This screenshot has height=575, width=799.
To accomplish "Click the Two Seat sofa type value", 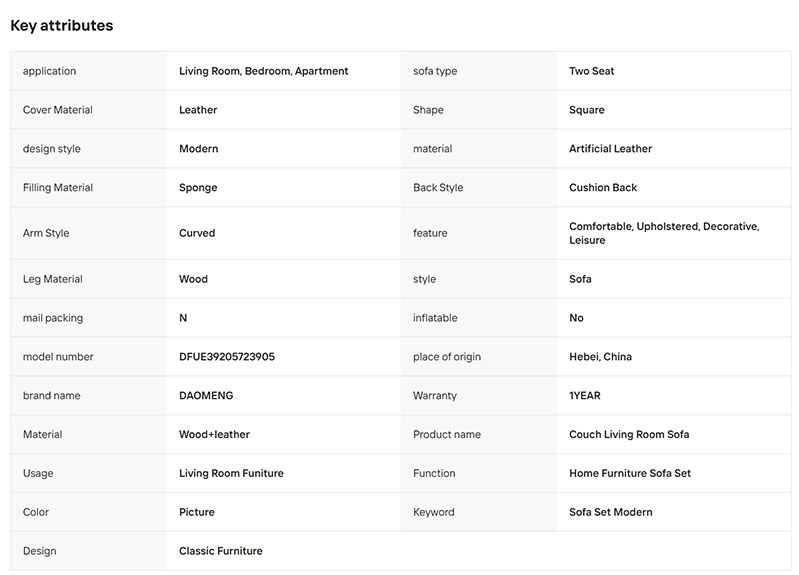I will point(592,71).
